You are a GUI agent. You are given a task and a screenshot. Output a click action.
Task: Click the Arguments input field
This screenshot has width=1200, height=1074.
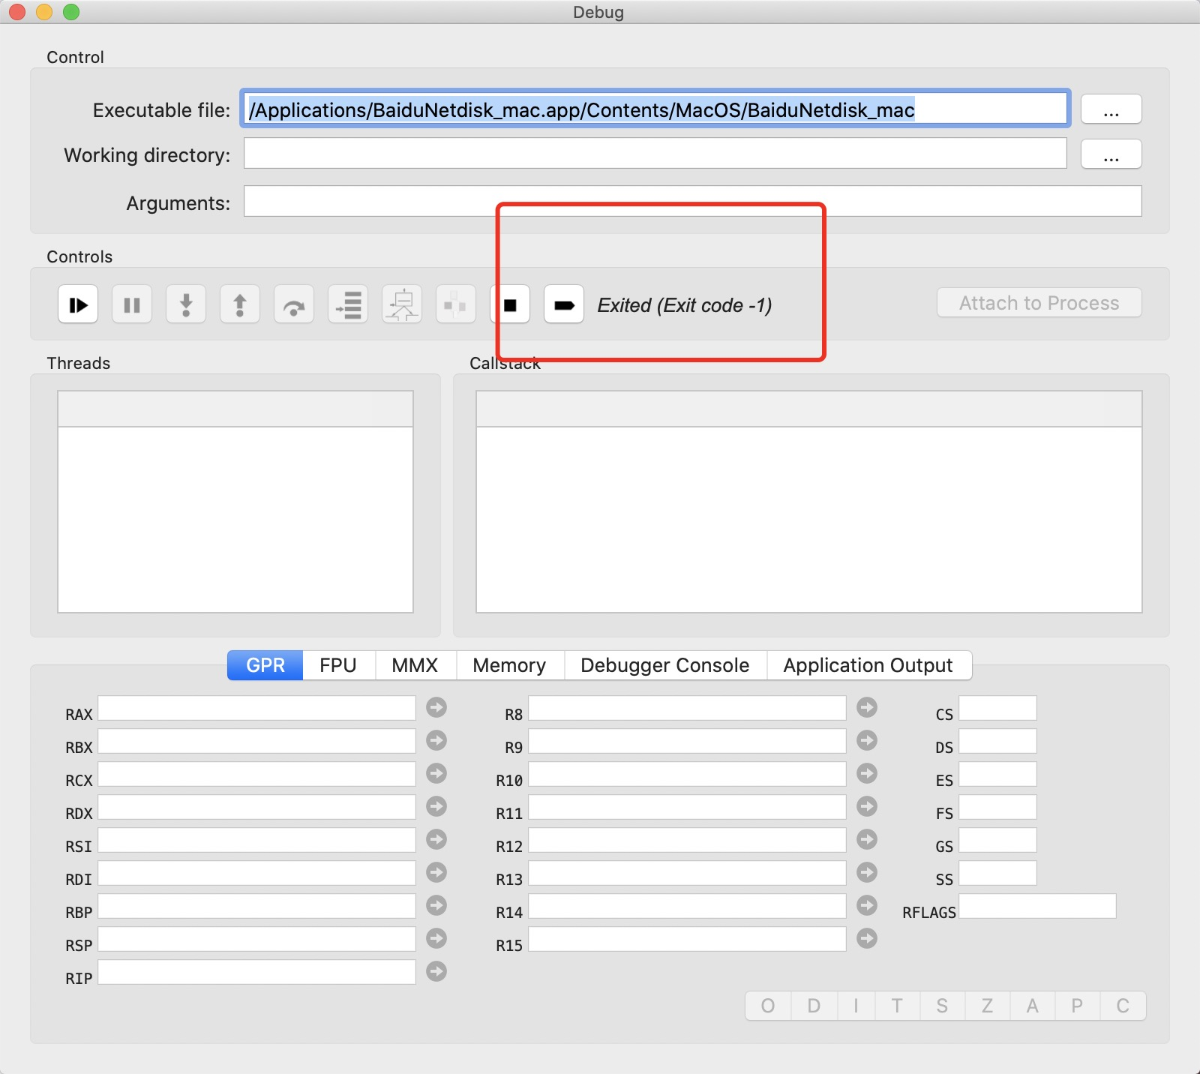(x=693, y=201)
